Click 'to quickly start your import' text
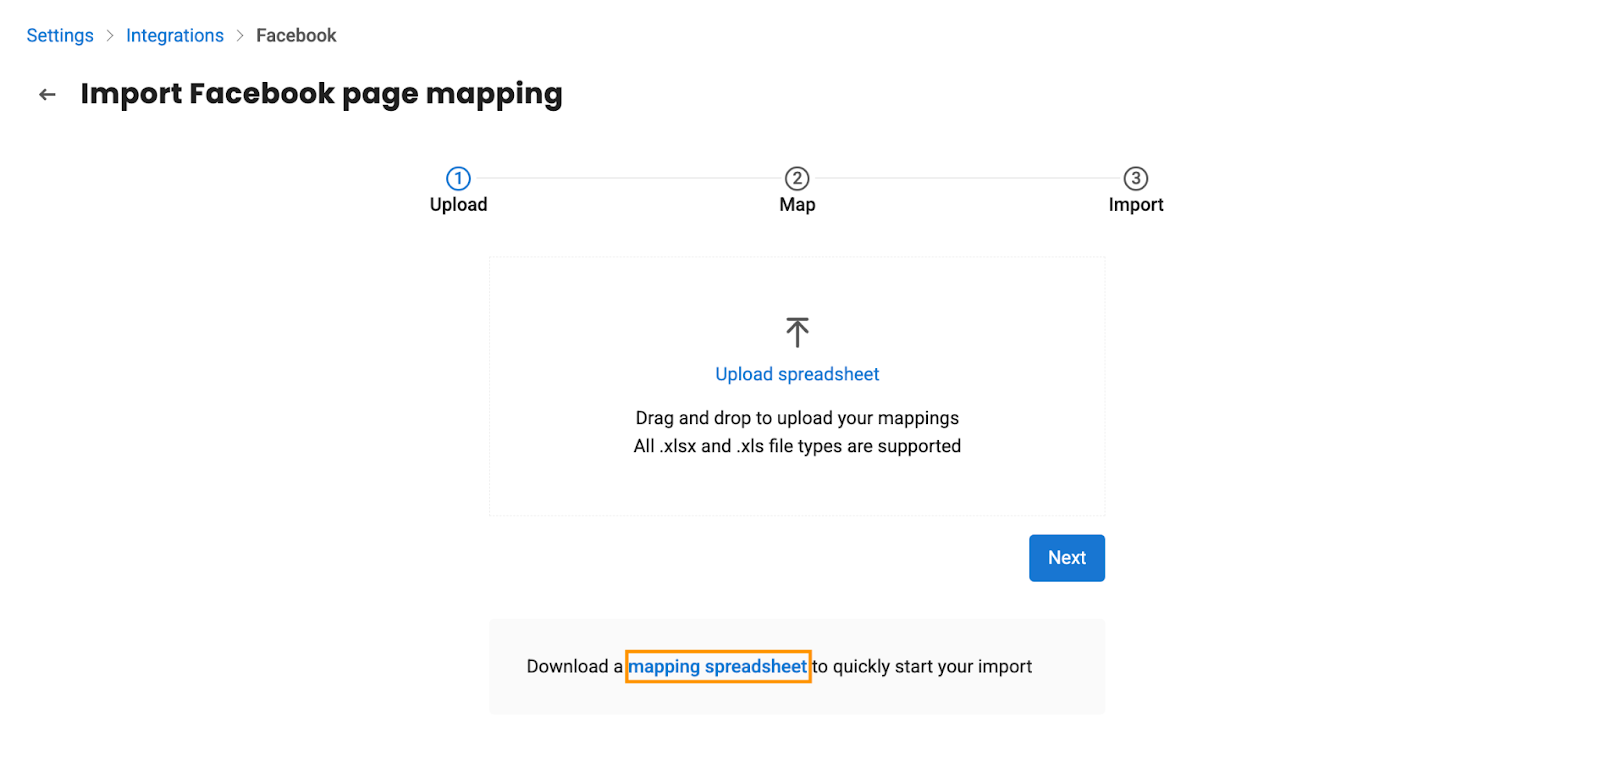The width and height of the screenshot is (1600, 768). click(x=922, y=666)
